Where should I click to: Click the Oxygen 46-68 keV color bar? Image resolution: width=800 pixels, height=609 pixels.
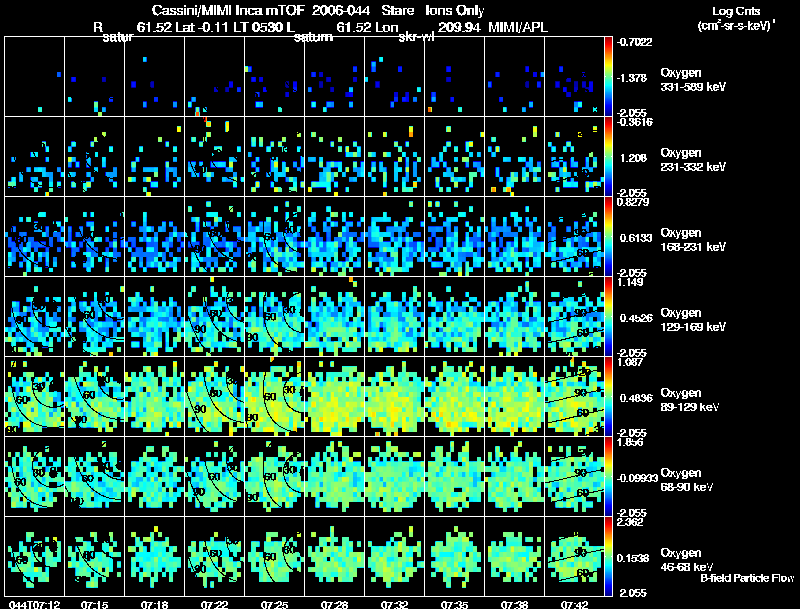tap(608, 556)
